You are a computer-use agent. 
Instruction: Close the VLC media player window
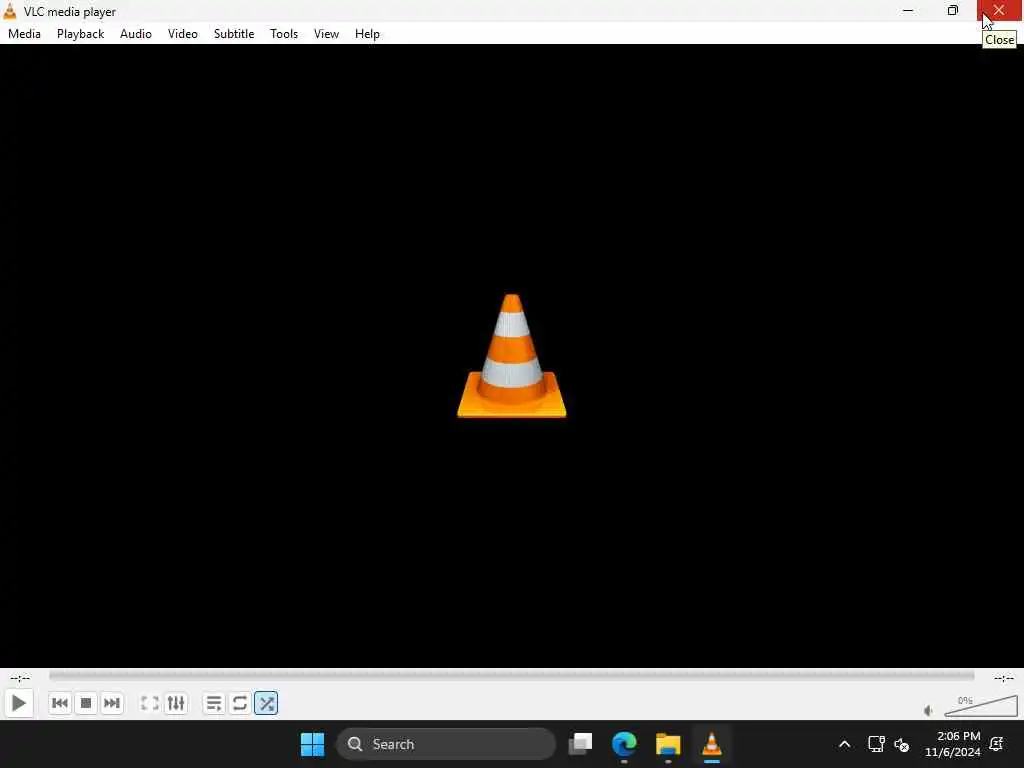click(999, 10)
